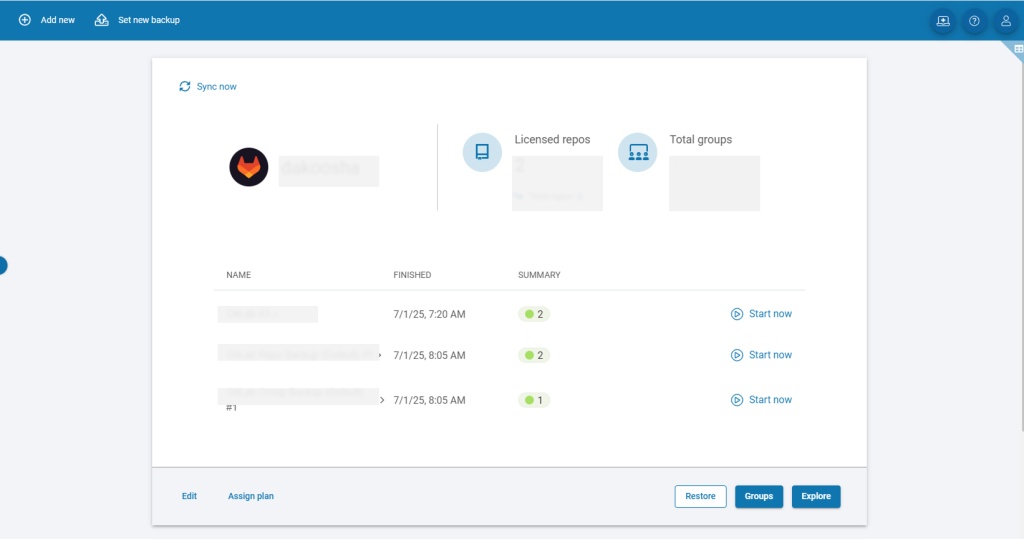The height and width of the screenshot is (539, 1024).
Task: Click the Explore button
Action: tap(816, 497)
